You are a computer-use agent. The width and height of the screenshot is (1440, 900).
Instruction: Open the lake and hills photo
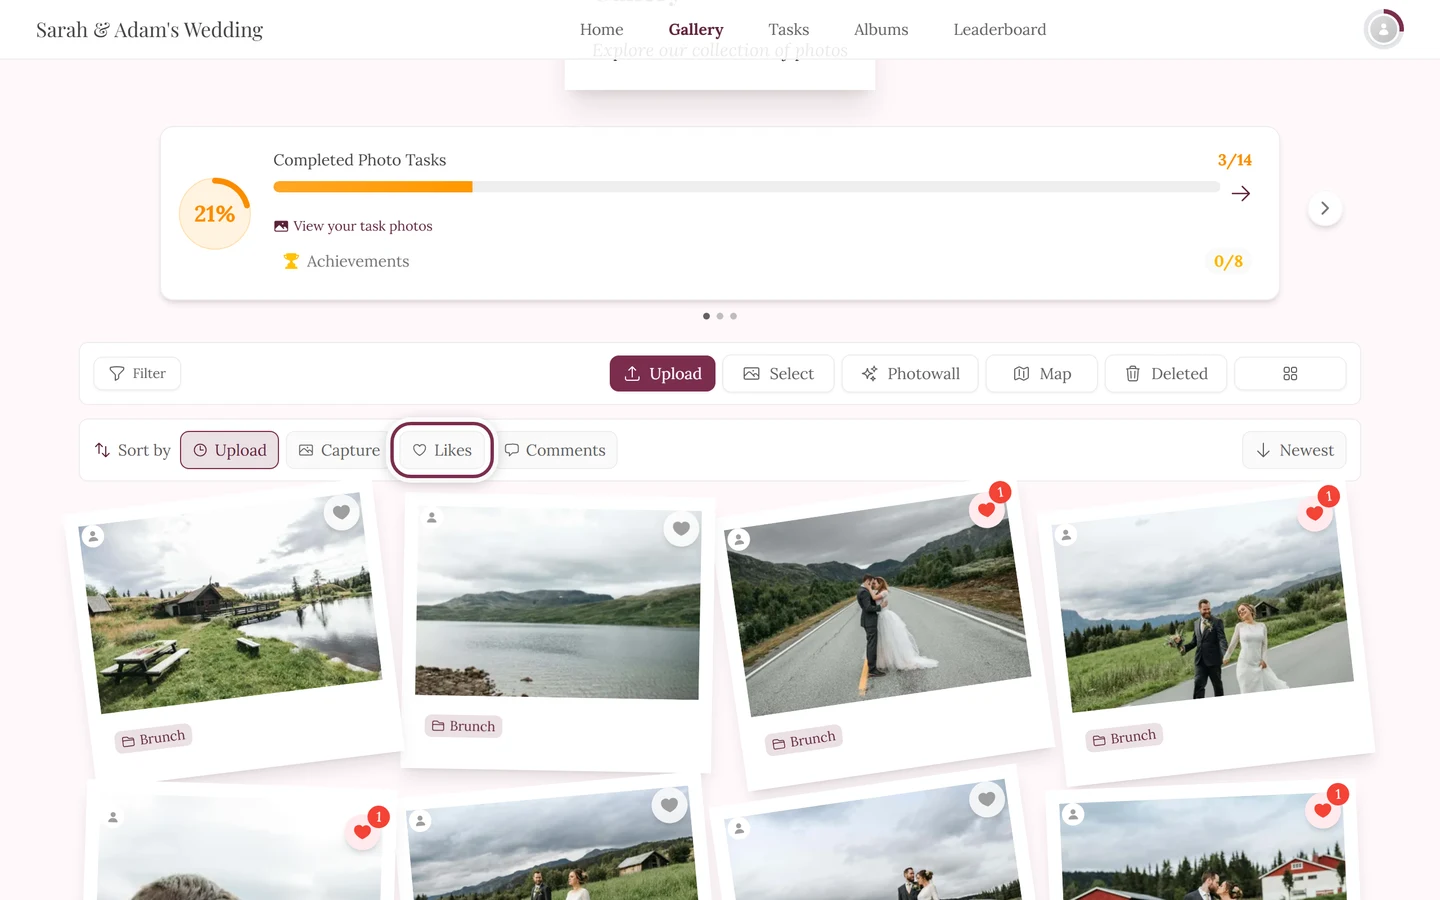pos(558,603)
